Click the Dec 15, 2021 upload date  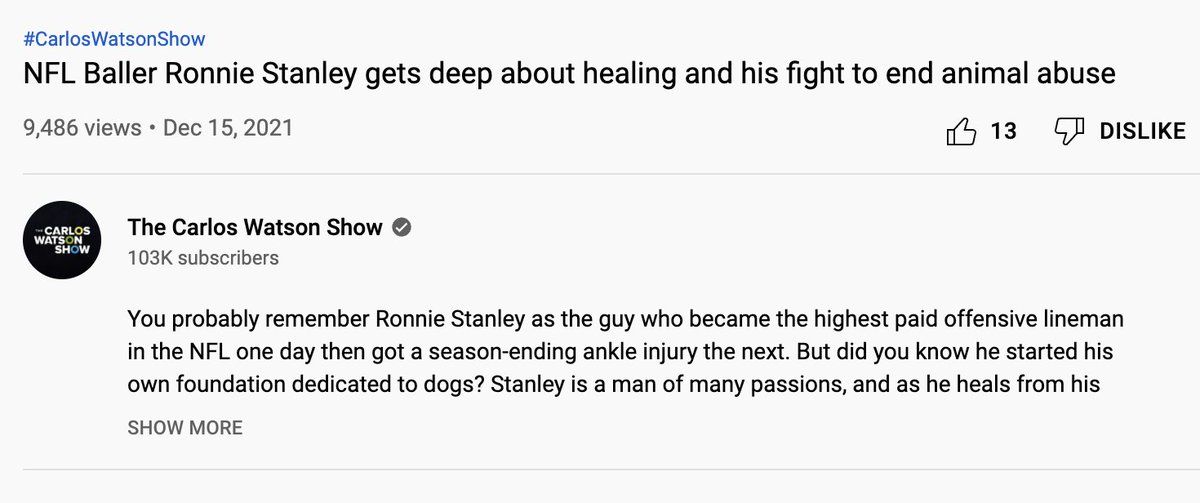click(227, 129)
